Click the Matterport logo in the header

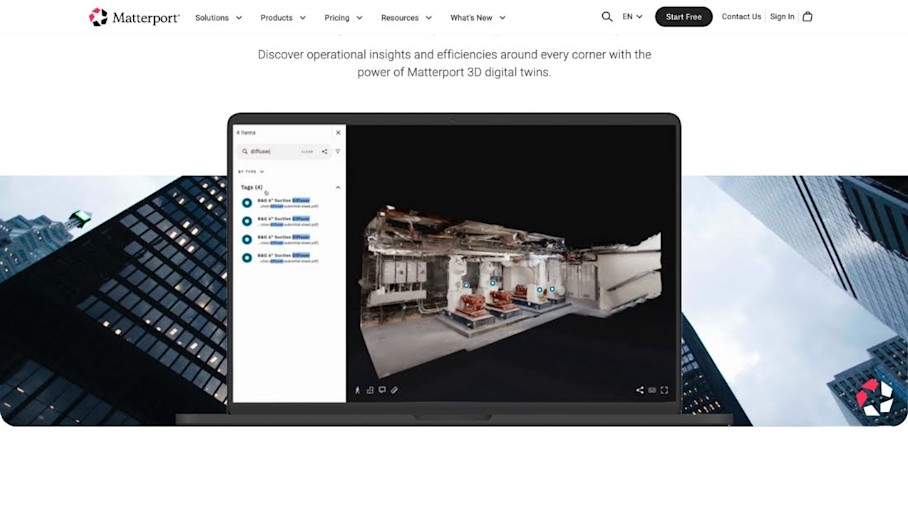pos(134,17)
